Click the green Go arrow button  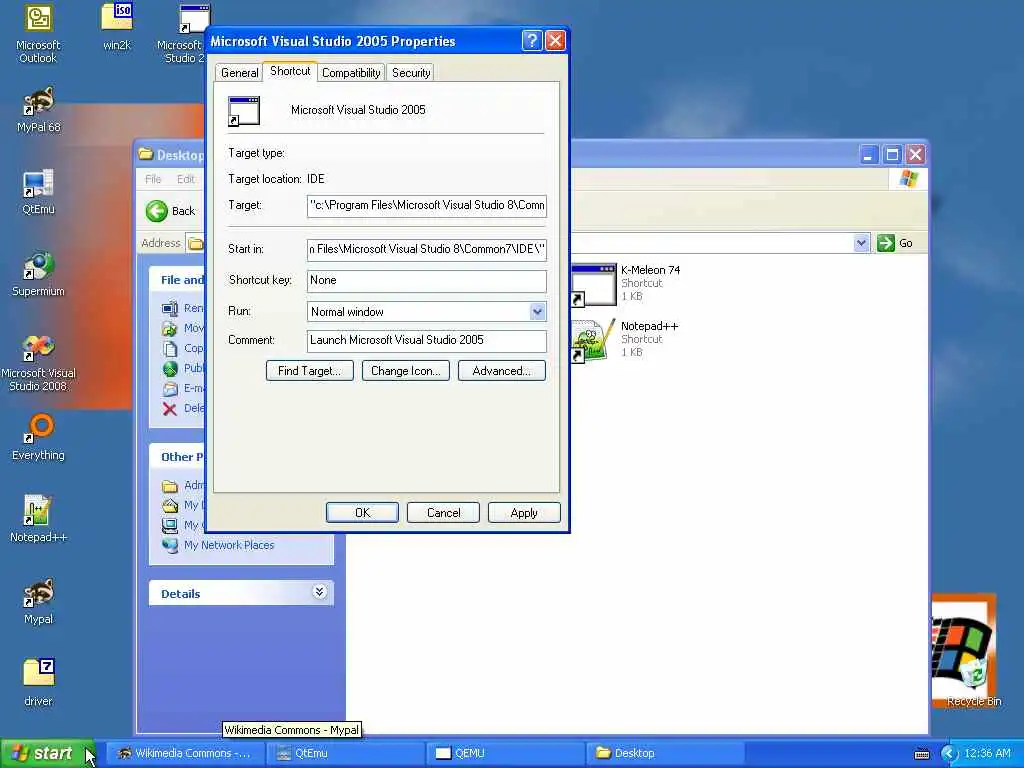click(x=886, y=243)
